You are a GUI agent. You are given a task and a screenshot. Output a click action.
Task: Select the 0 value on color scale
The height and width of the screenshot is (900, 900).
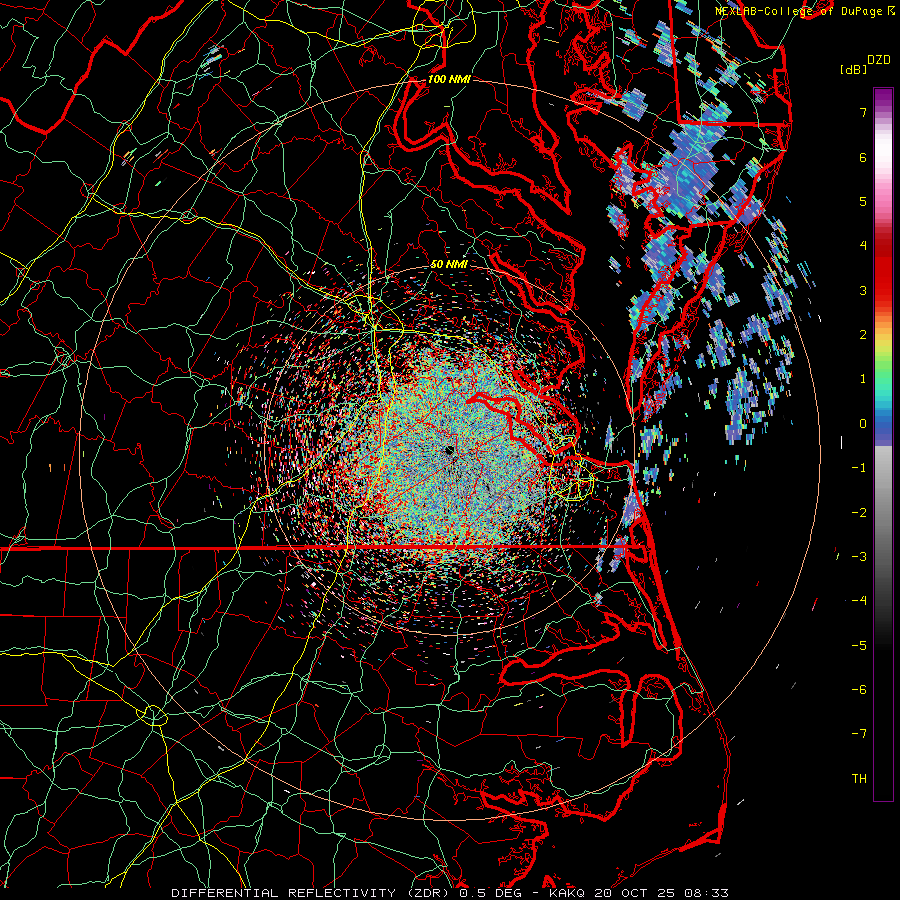(863, 424)
